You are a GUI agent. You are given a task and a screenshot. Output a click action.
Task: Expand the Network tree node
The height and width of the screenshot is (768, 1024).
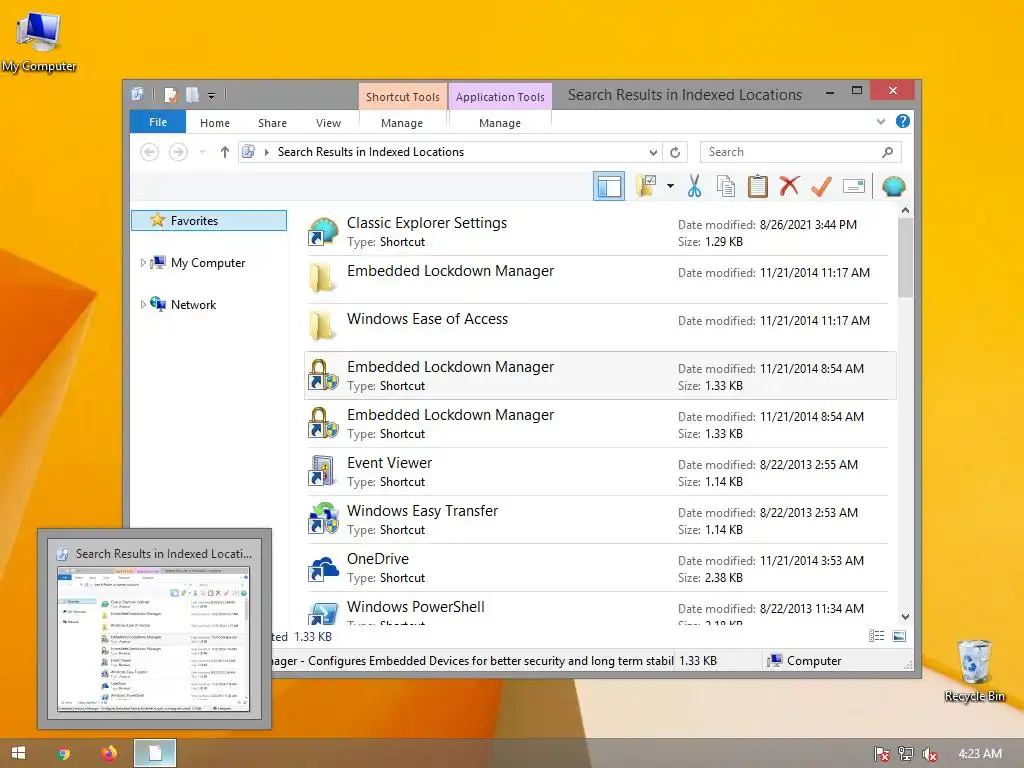point(143,304)
